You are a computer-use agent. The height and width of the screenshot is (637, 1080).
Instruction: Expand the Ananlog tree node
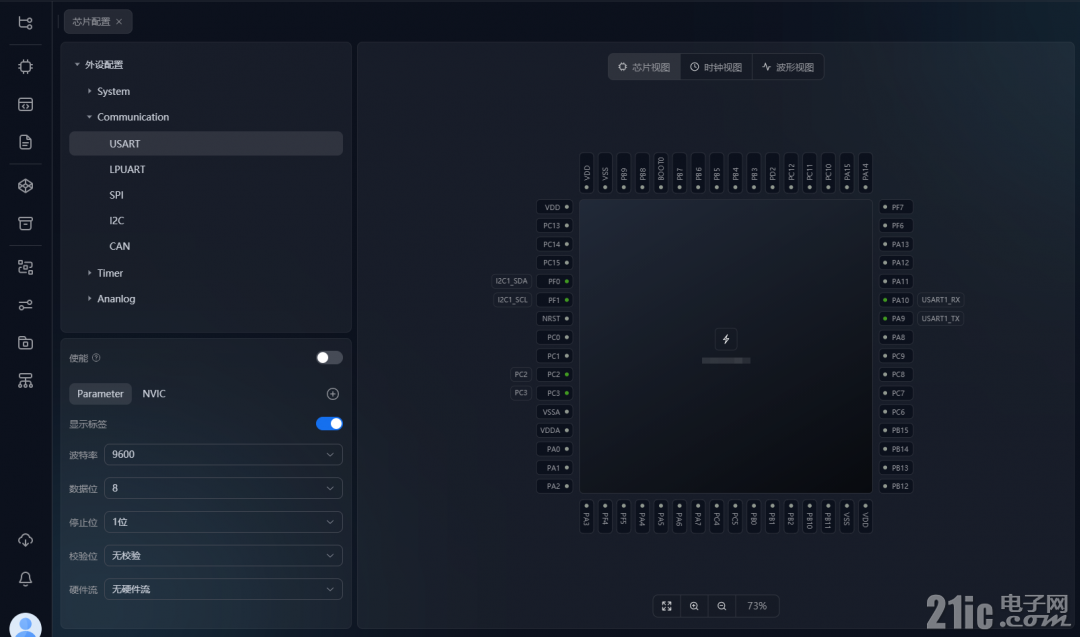click(90, 298)
